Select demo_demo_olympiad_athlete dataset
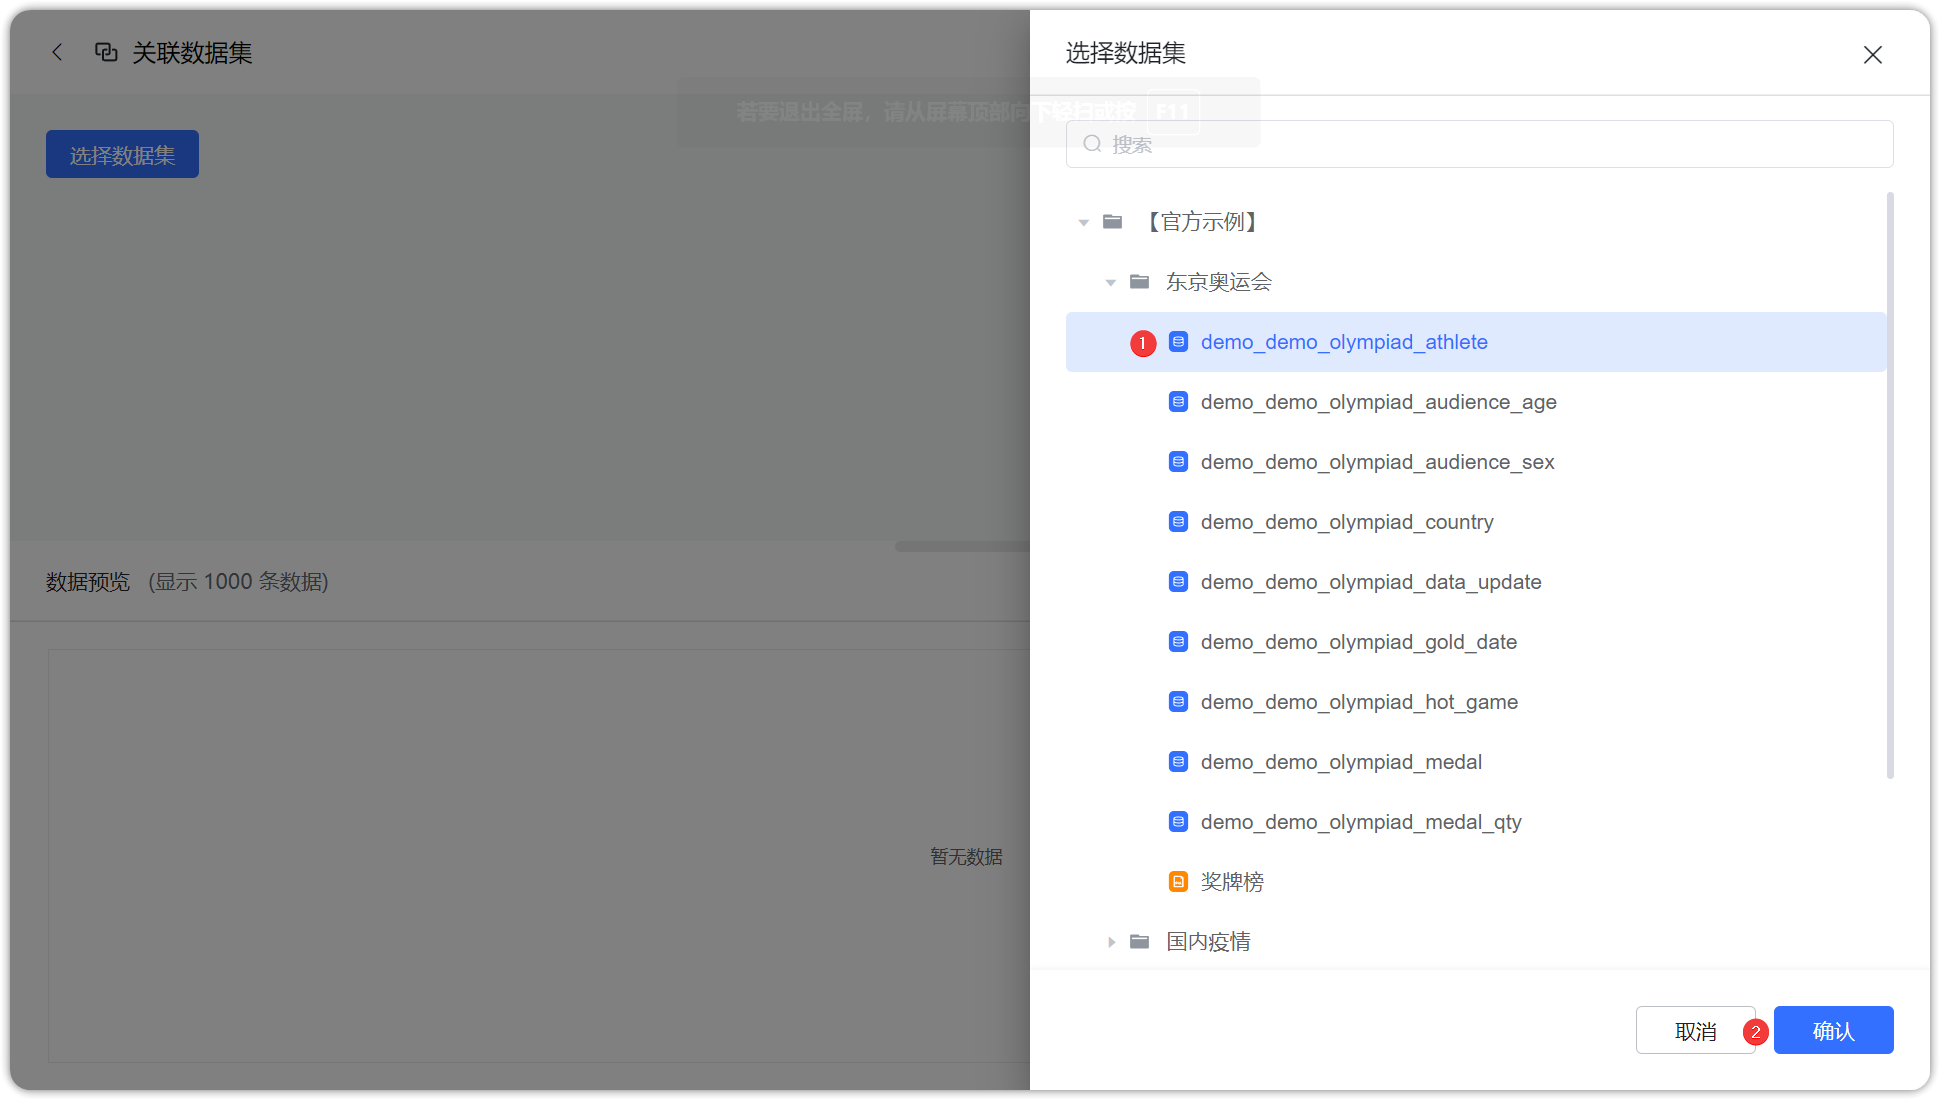The image size is (1940, 1100). 1476,342
